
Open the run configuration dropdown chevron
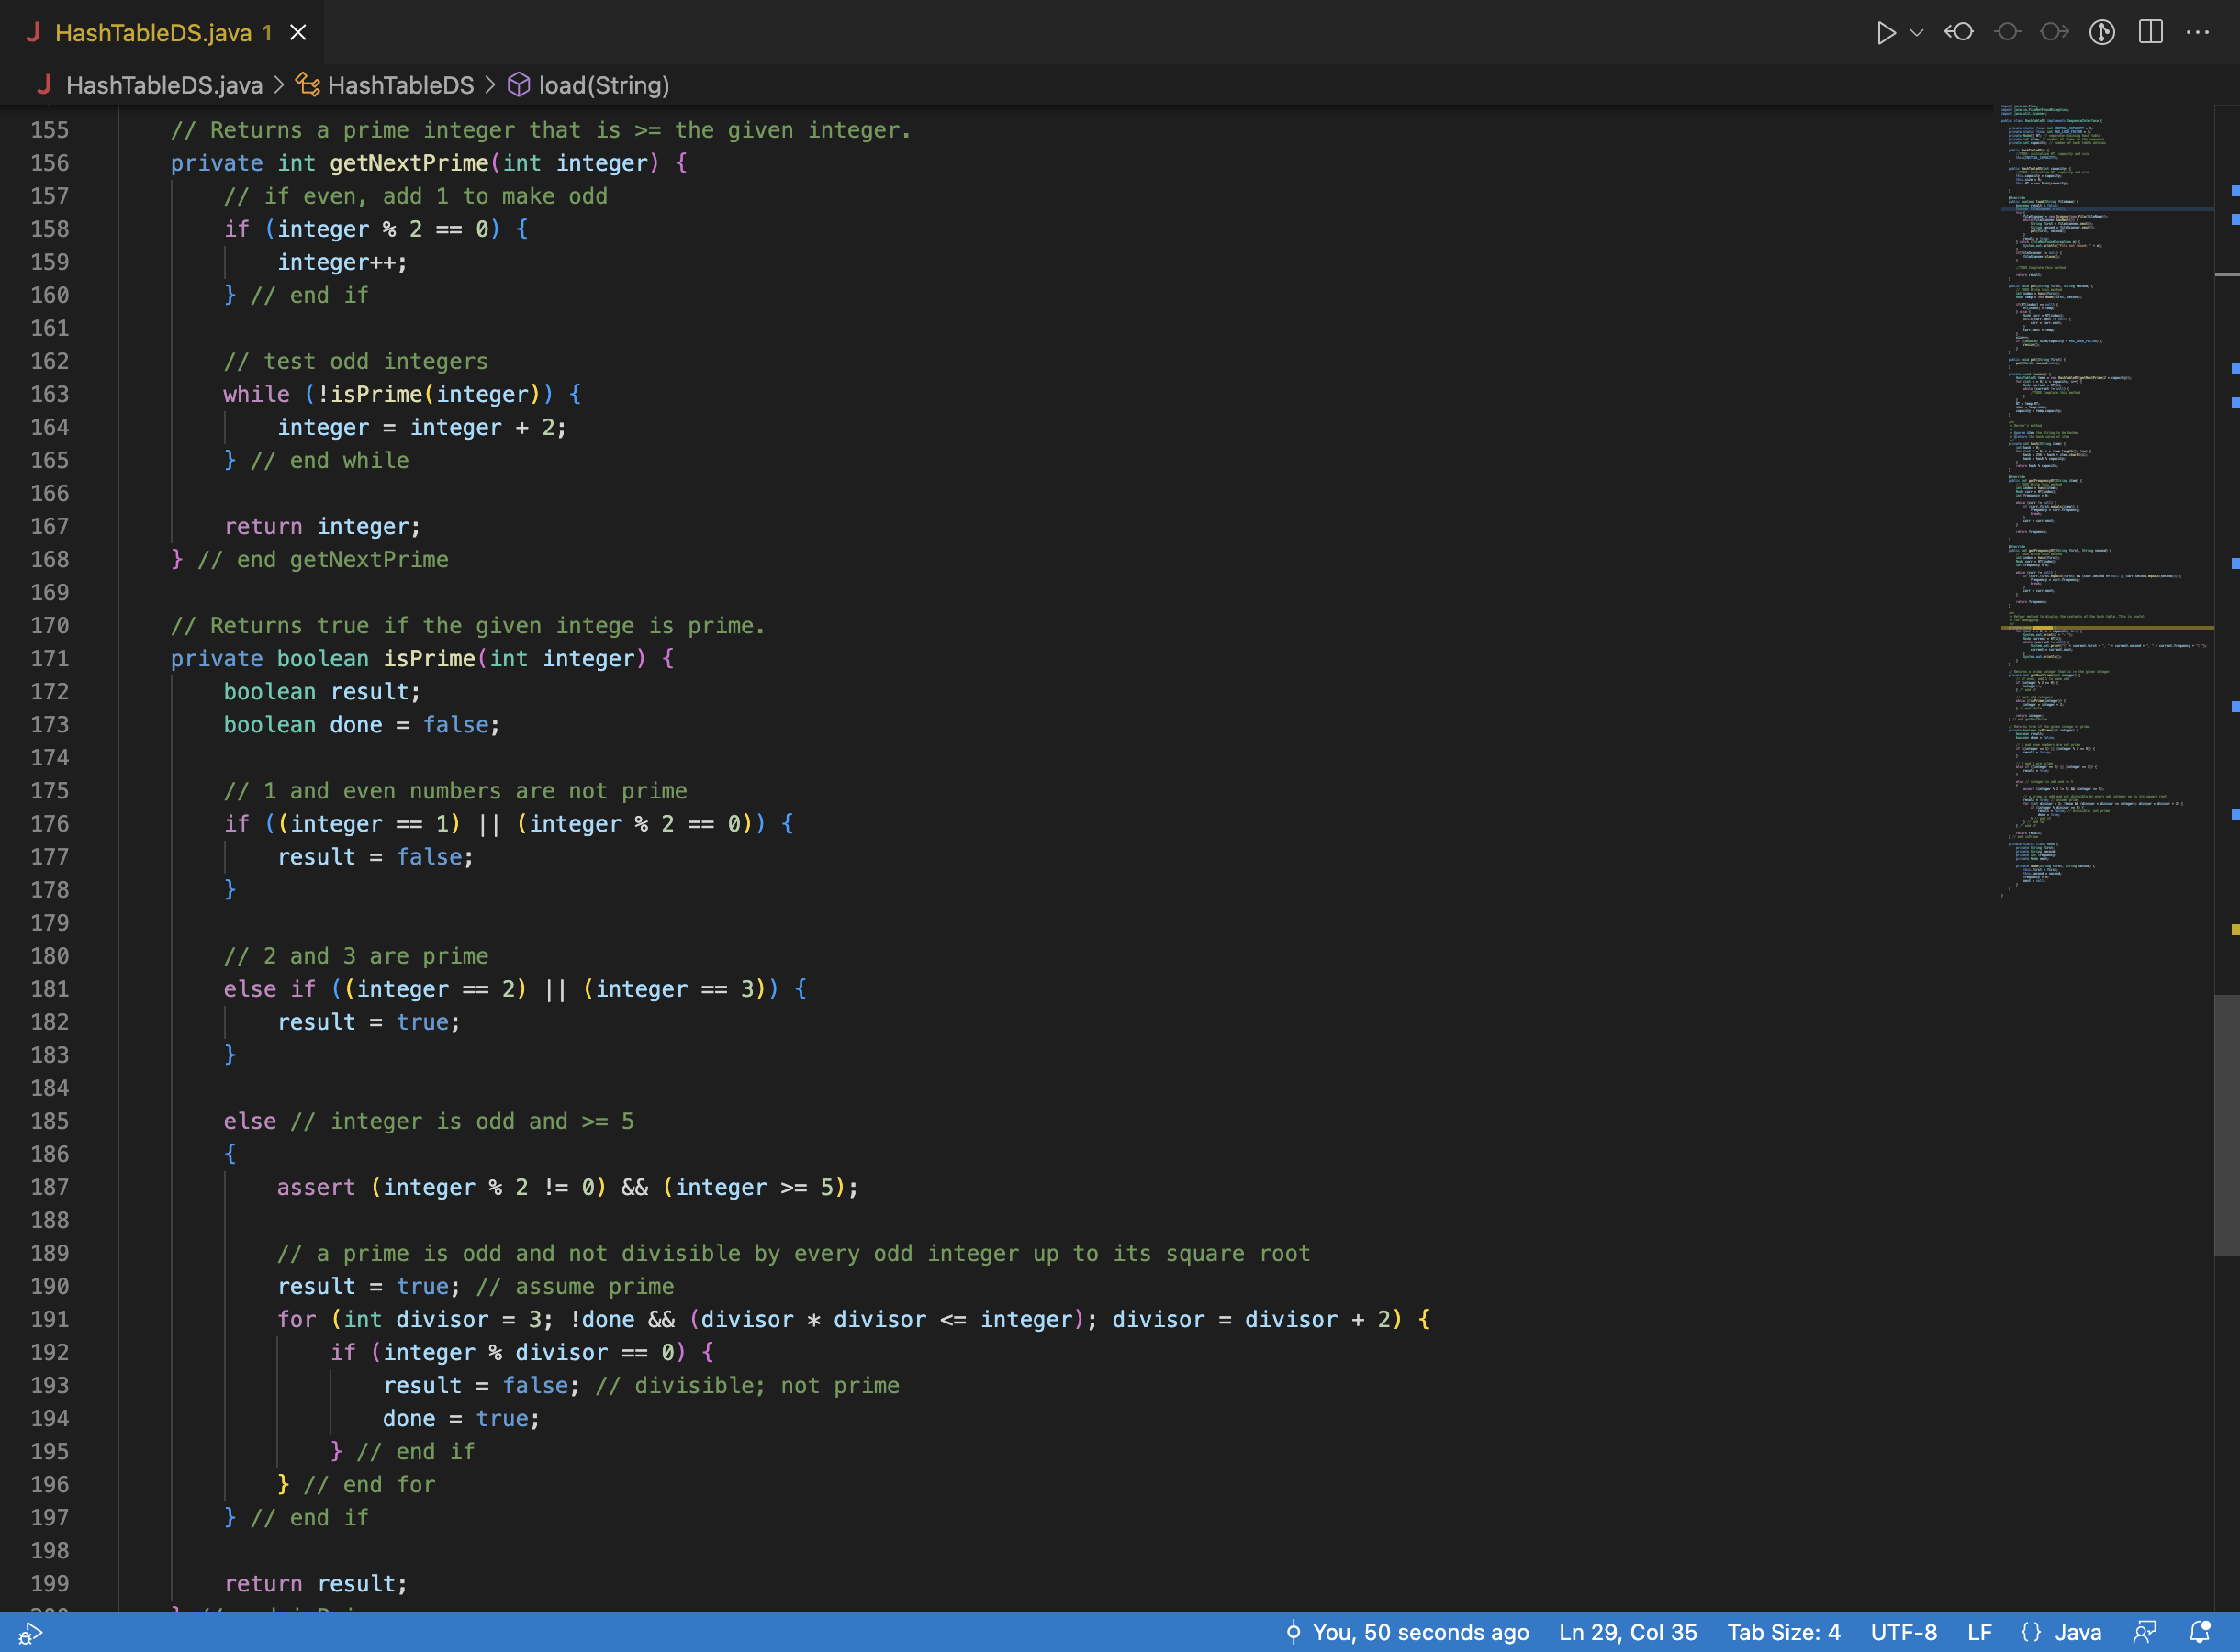coord(1915,32)
